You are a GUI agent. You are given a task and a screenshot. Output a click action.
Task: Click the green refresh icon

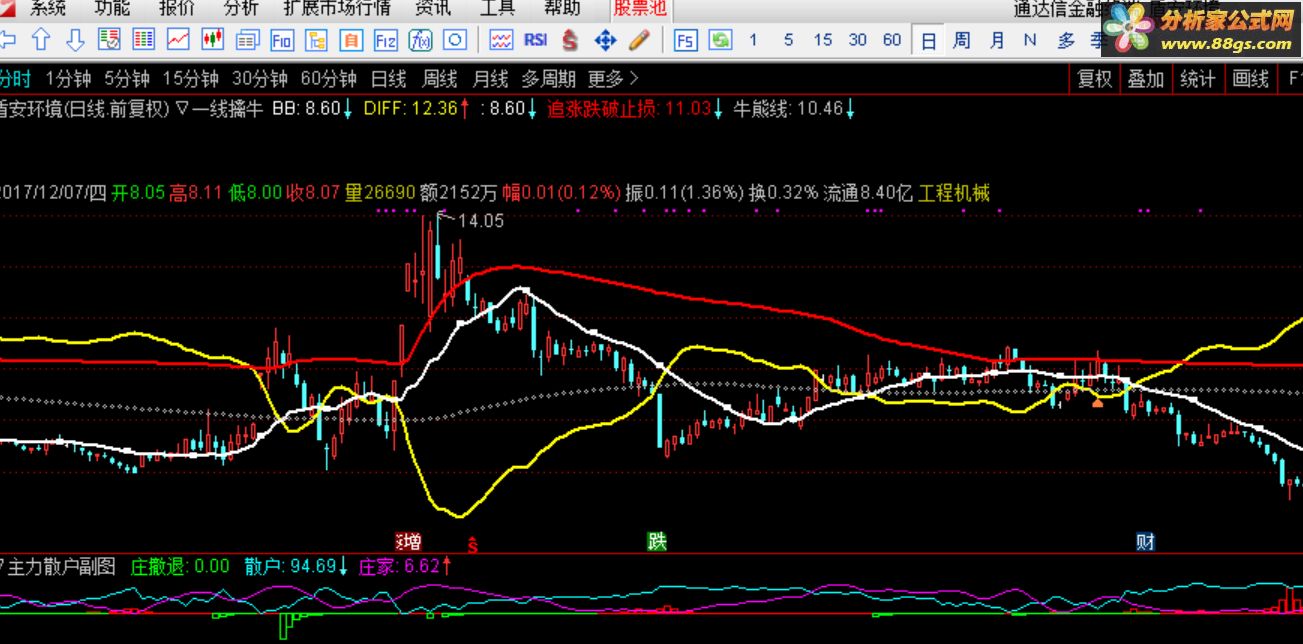coord(720,40)
